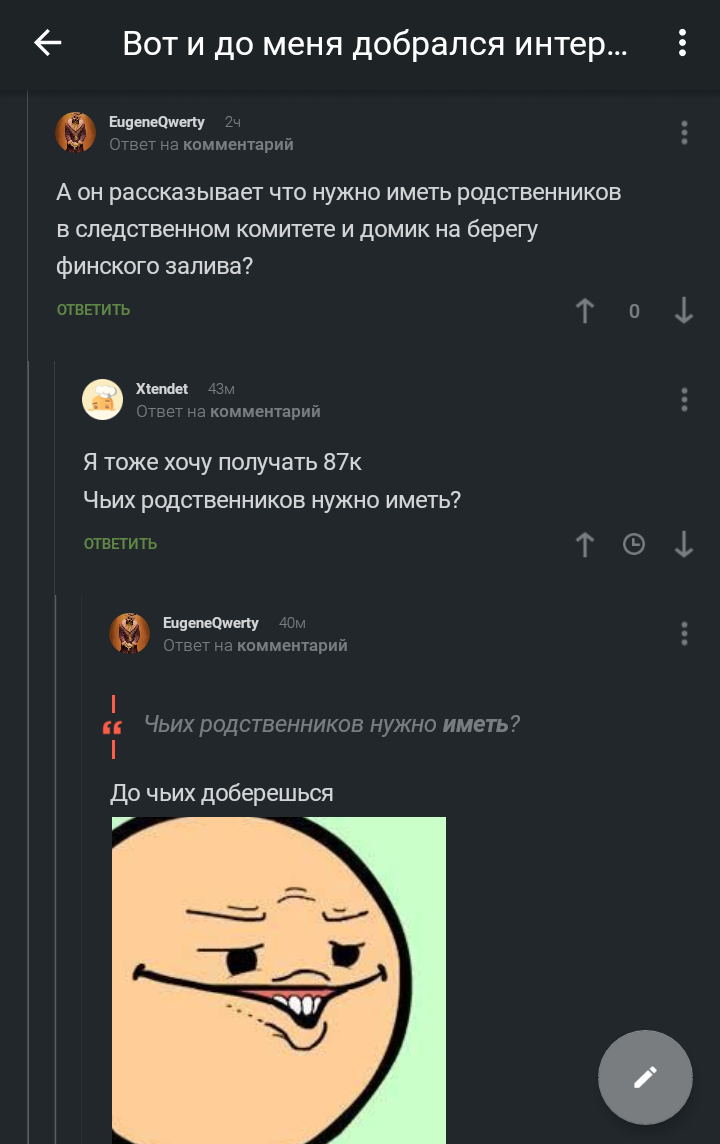Tap the quoted text 'Чьих родственников нужно иметь?'
Image resolution: width=720 pixels, height=1144 pixels.
click(x=332, y=724)
